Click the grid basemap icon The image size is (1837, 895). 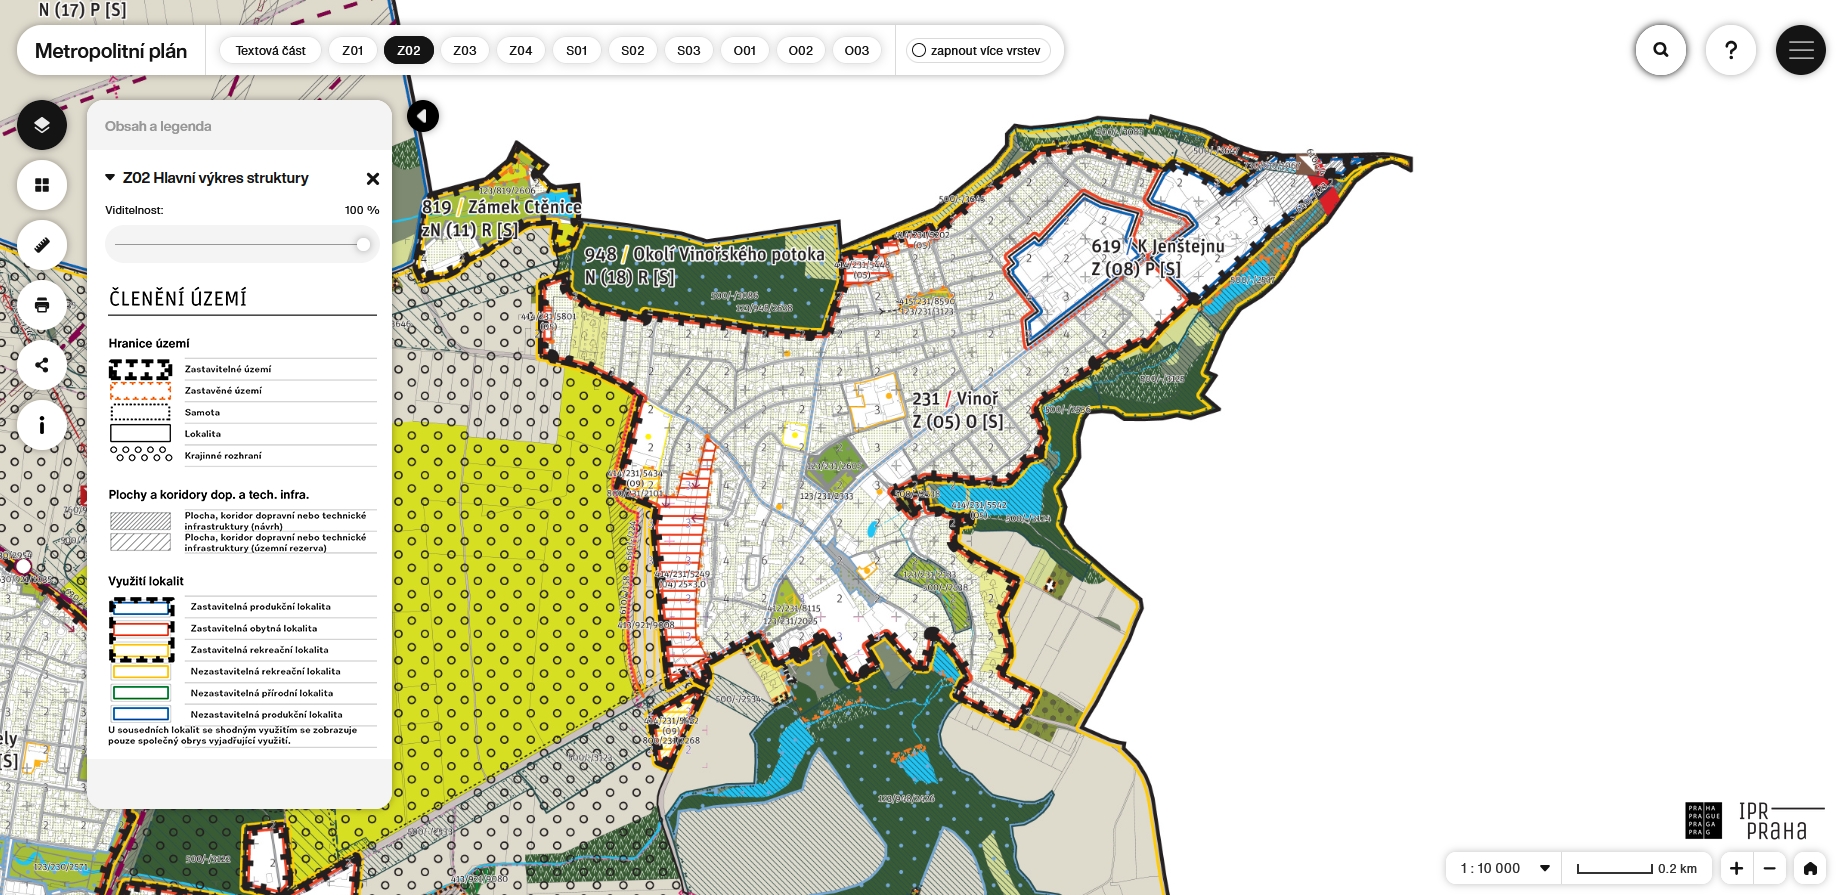(42, 185)
